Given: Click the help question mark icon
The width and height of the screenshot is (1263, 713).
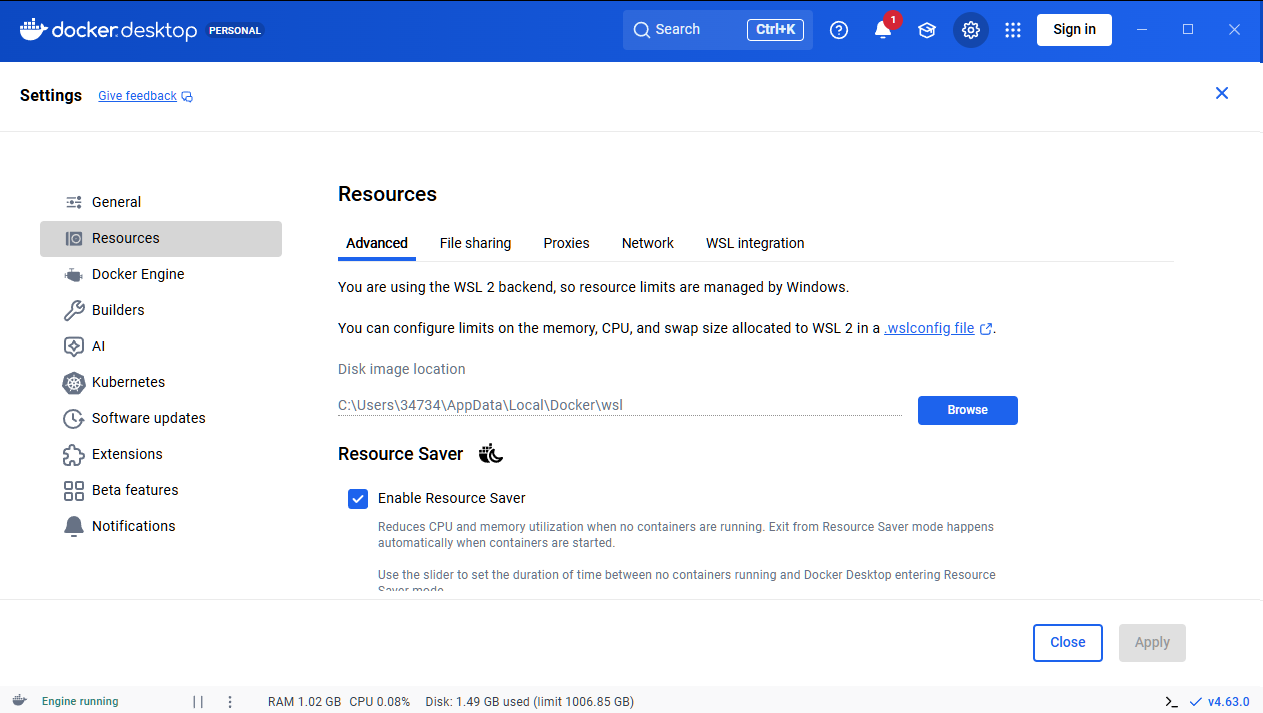Looking at the screenshot, I should pyautogui.click(x=839, y=30).
